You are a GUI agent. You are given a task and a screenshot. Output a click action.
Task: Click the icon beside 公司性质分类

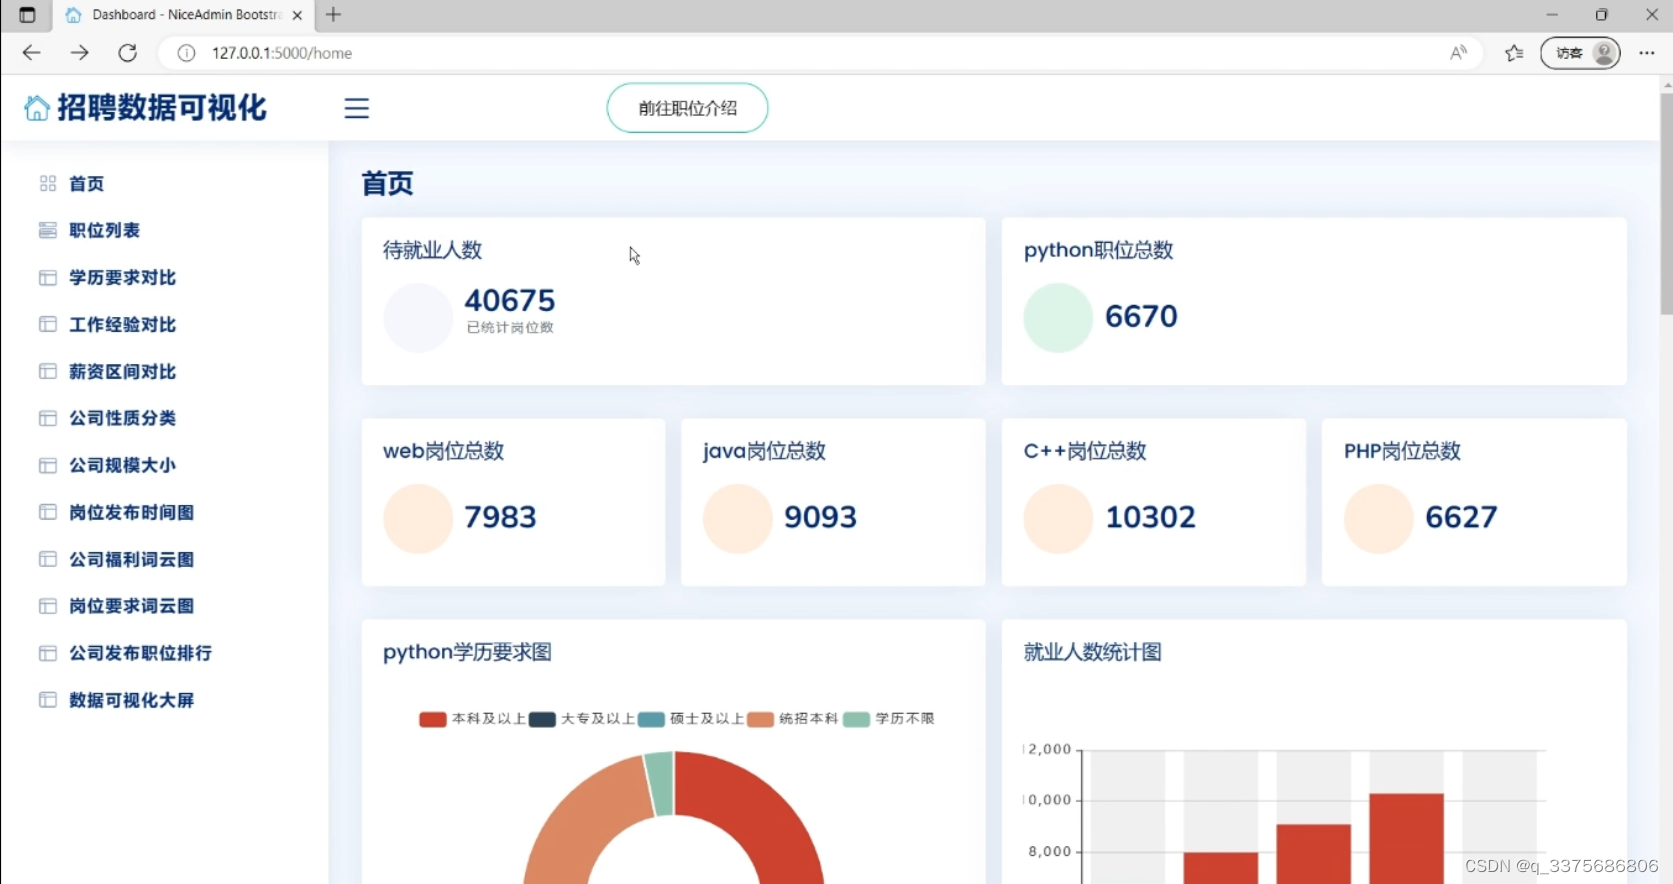point(48,418)
